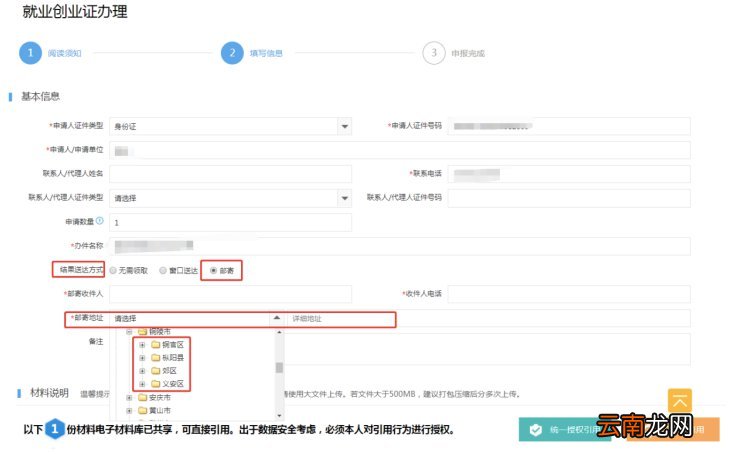Image resolution: width=730 pixels, height=454 pixels.
Task: Focus the 详细地址 input field
Action: pos(488,318)
